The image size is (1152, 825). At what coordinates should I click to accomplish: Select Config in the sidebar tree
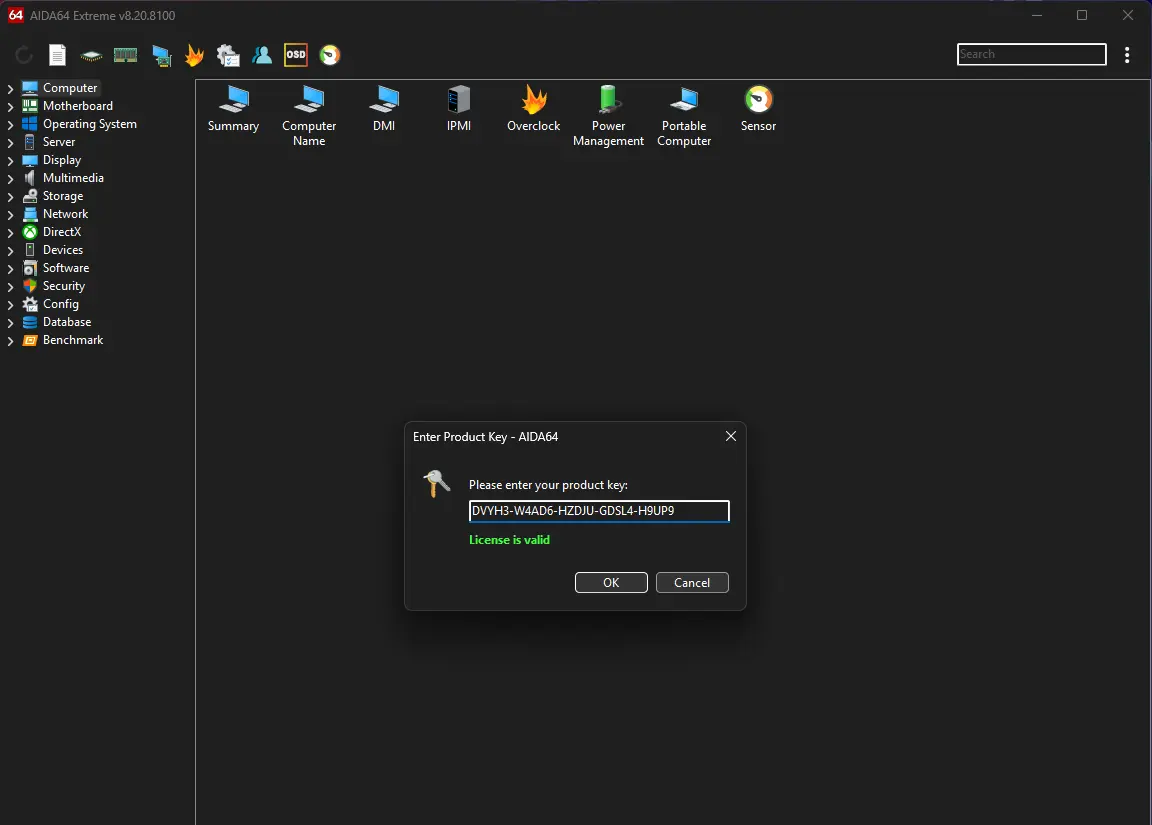60,303
